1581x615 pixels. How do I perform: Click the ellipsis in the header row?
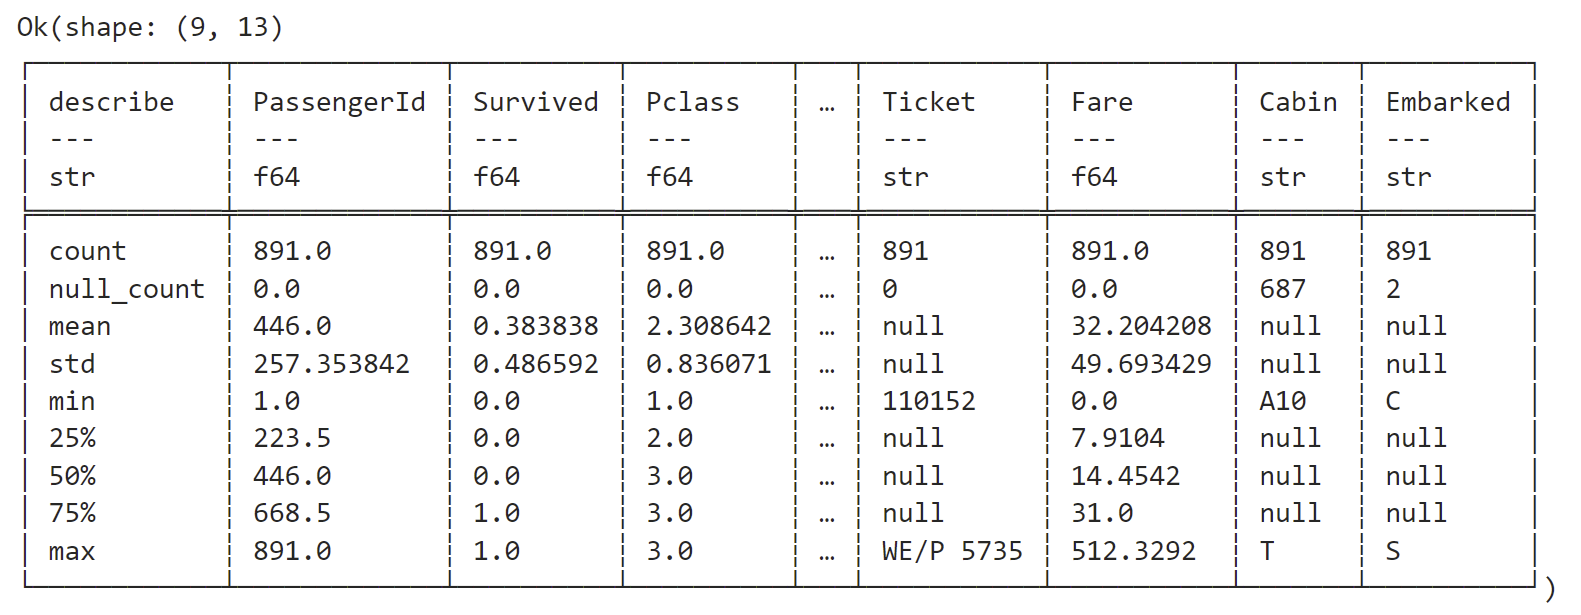coord(826,104)
